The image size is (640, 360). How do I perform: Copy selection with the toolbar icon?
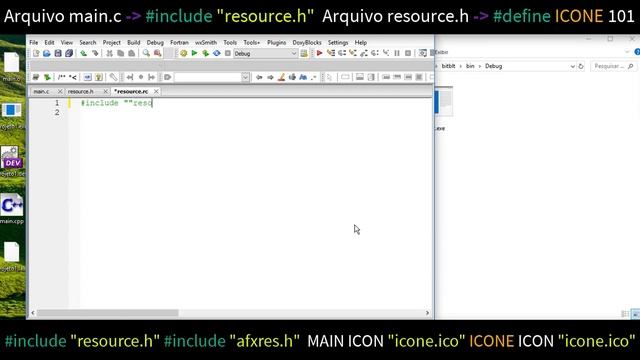[120, 53]
